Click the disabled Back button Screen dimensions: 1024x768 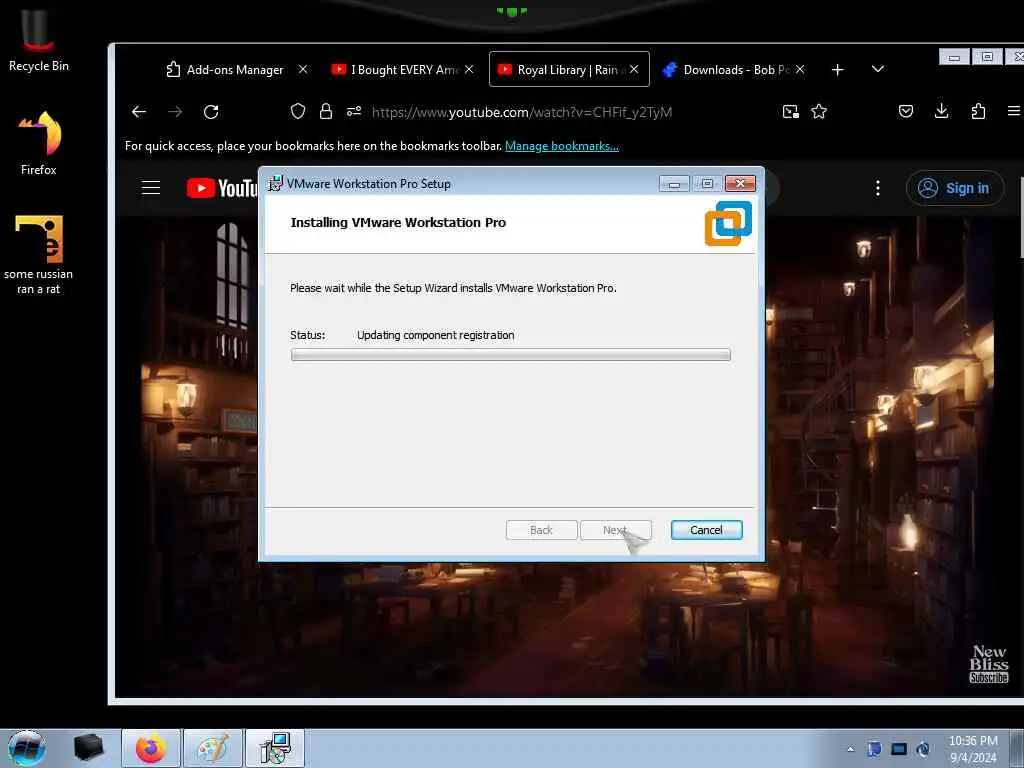541,530
